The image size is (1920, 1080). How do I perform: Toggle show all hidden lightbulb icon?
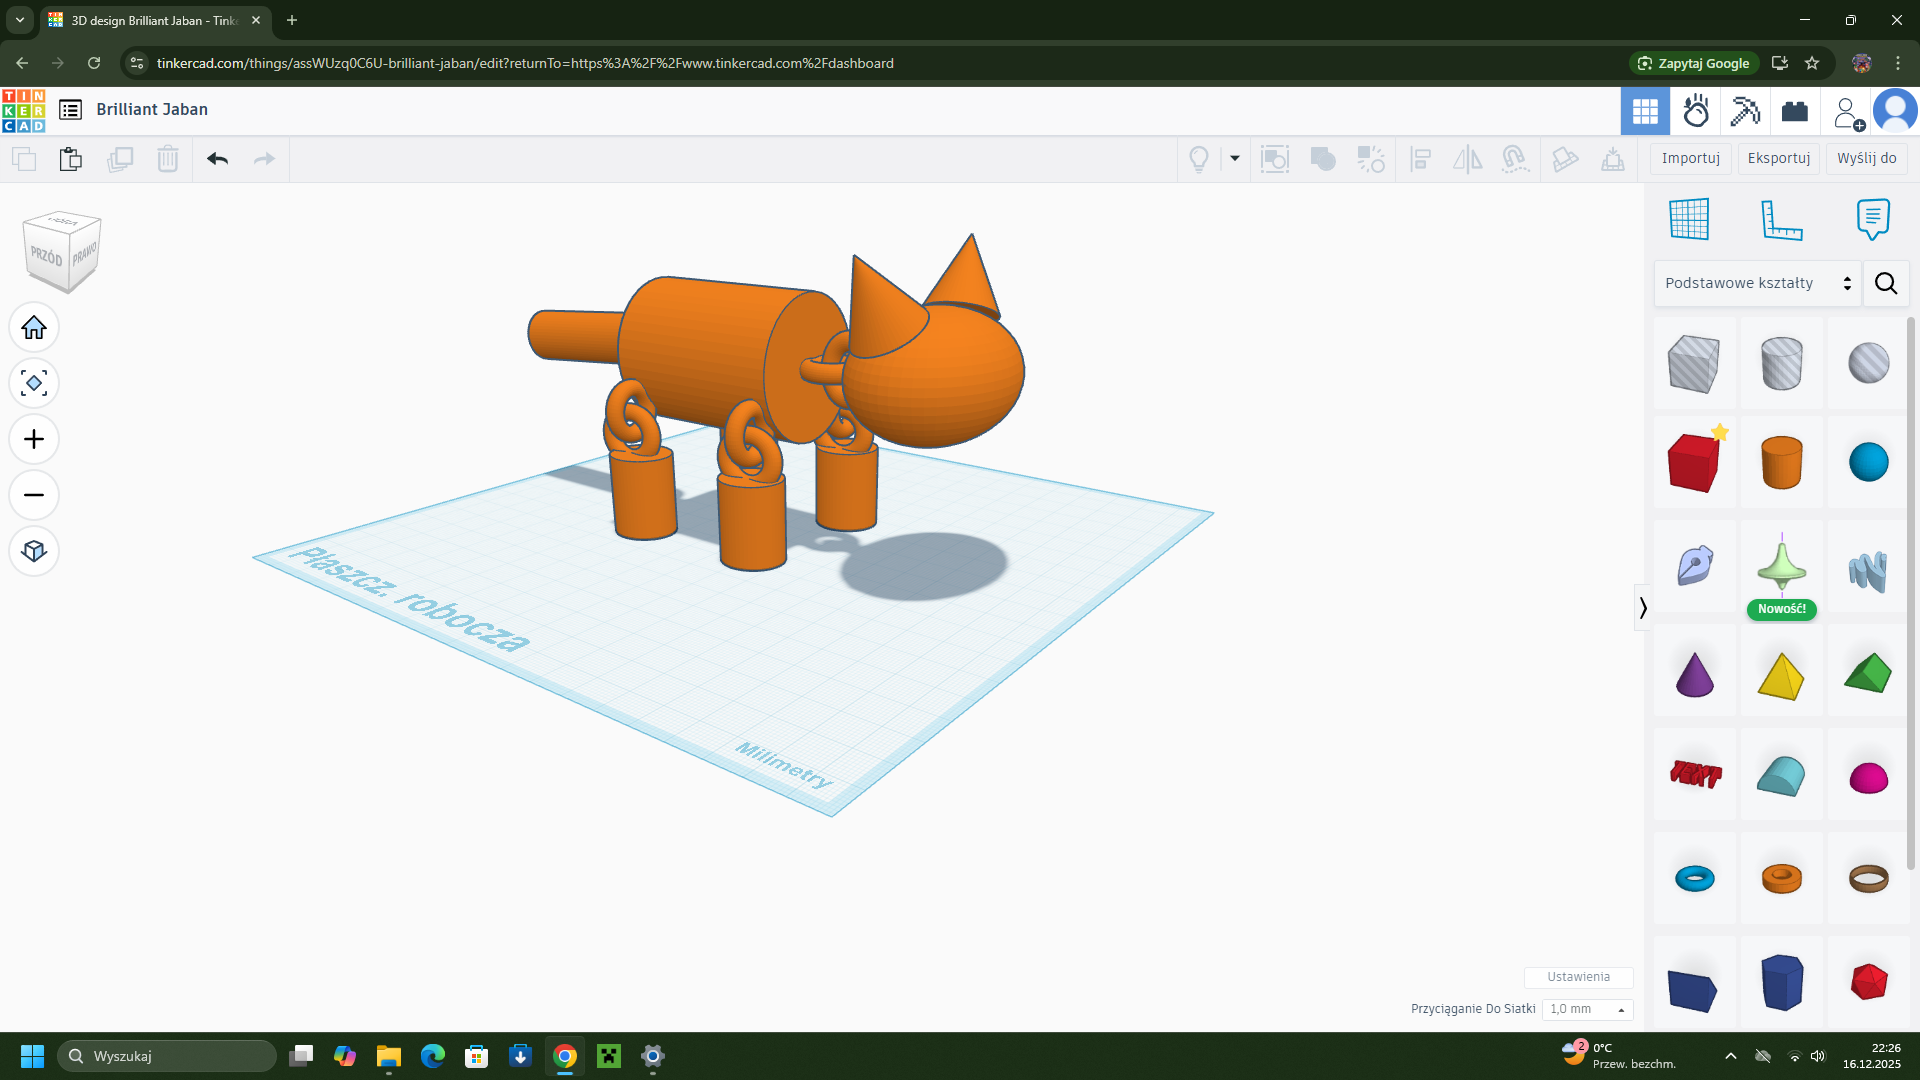(1199, 159)
